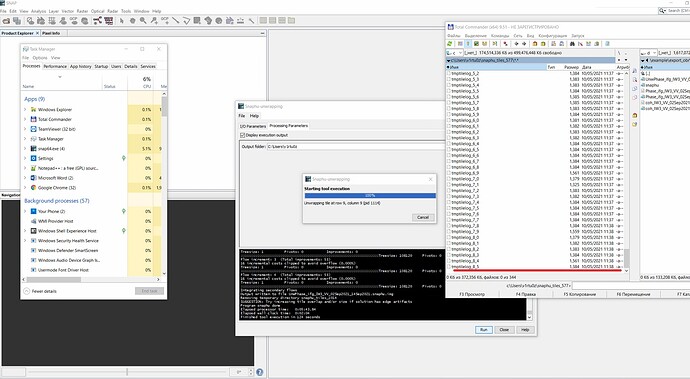Click the Close button in Snaphu-unwrapping window
690x379 pixels.
pos(504,330)
